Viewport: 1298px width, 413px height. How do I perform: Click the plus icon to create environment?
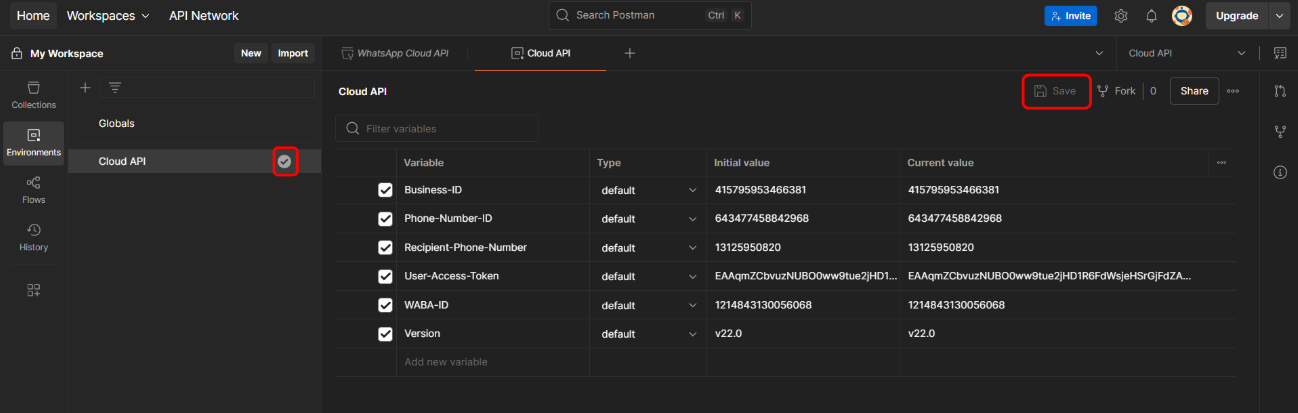click(x=85, y=88)
